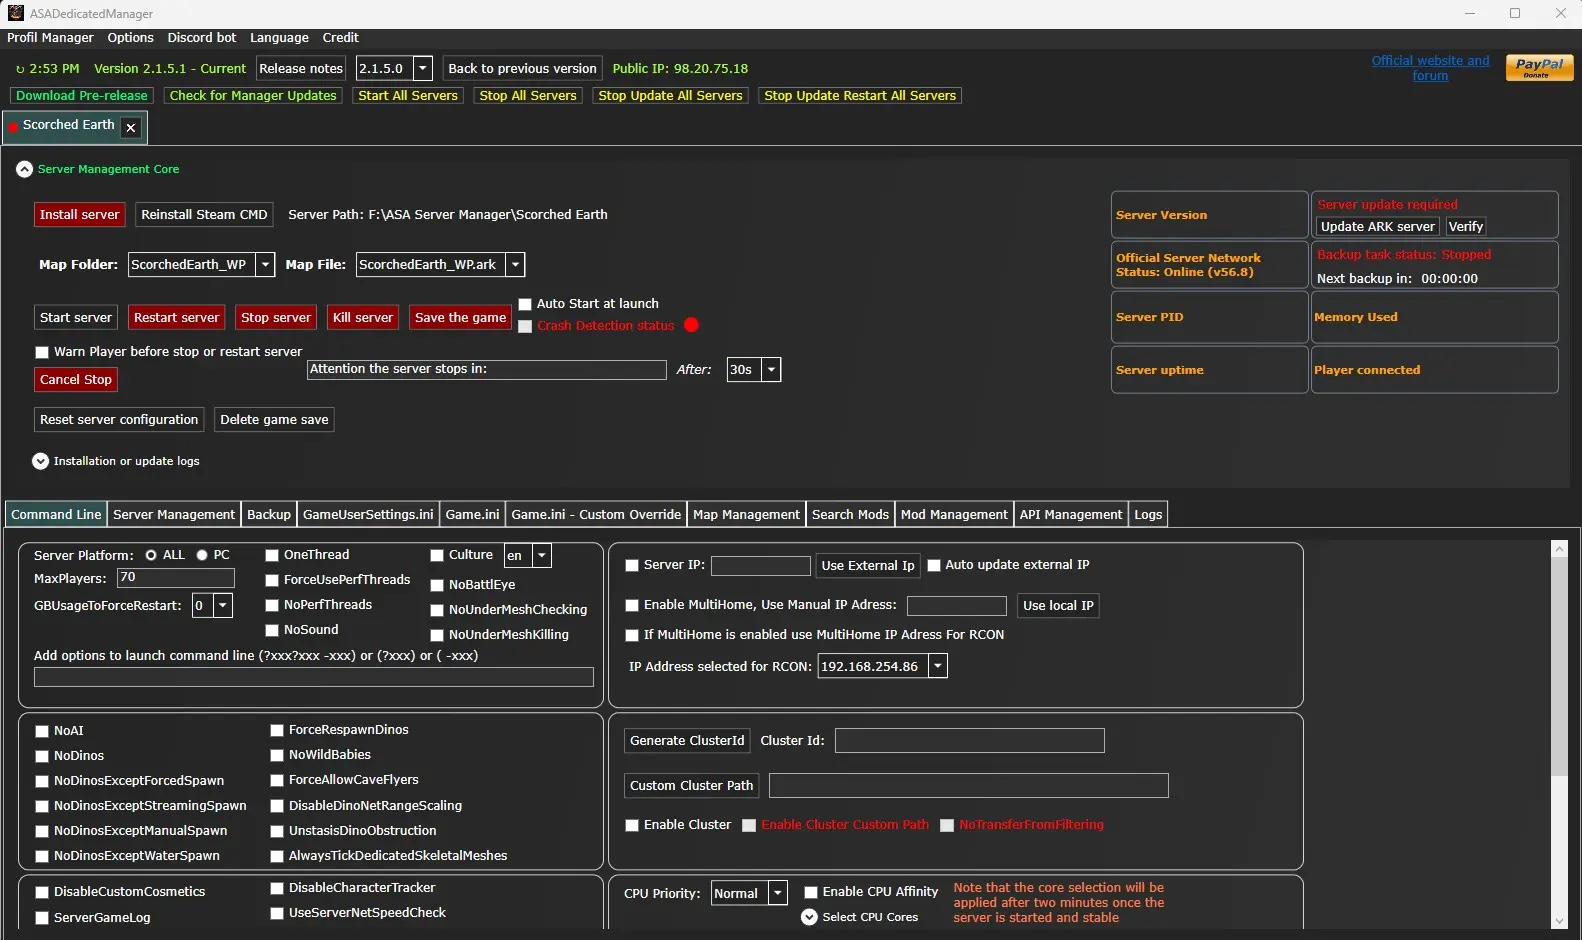Check Auto update external IP
The width and height of the screenshot is (1582, 940).
(934, 565)
